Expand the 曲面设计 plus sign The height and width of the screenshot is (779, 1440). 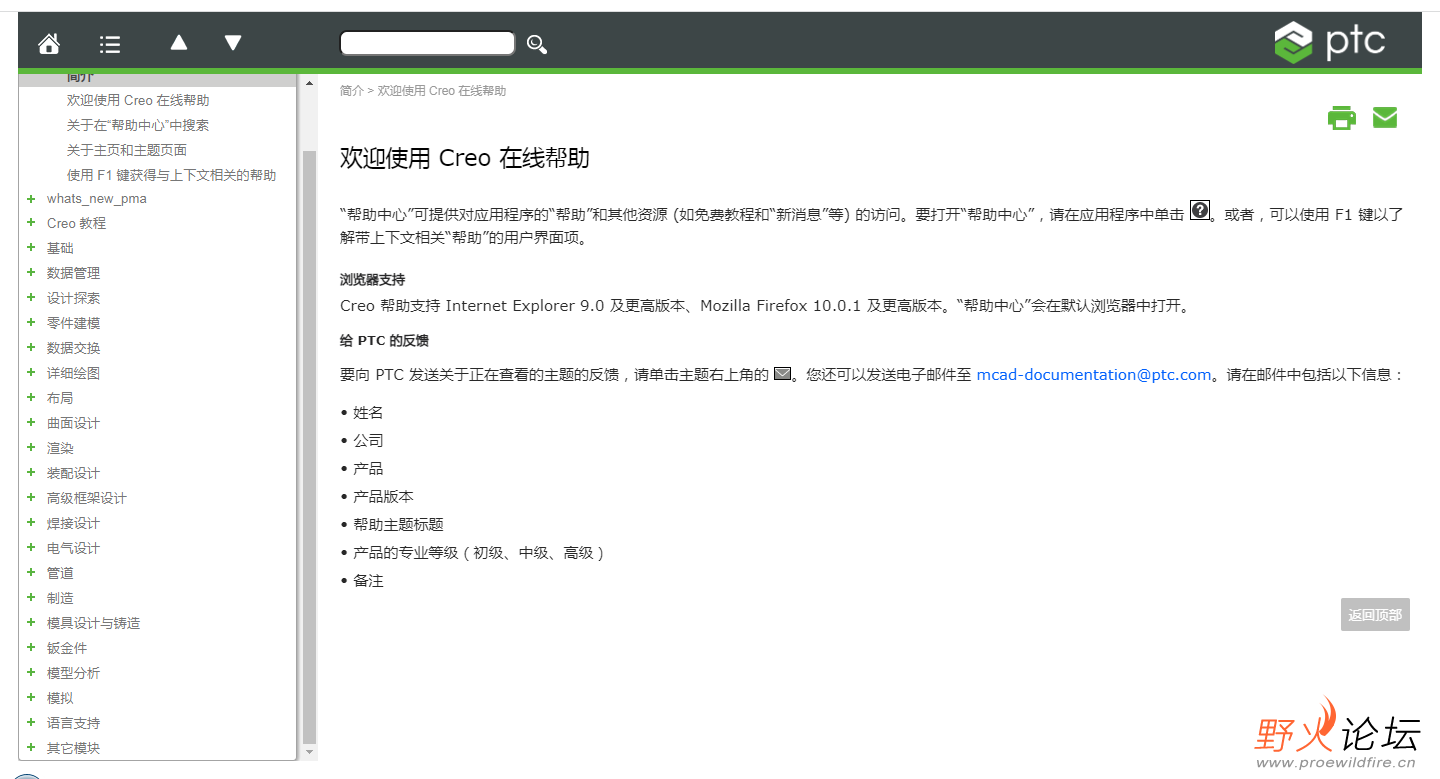(x=32, y=423)
